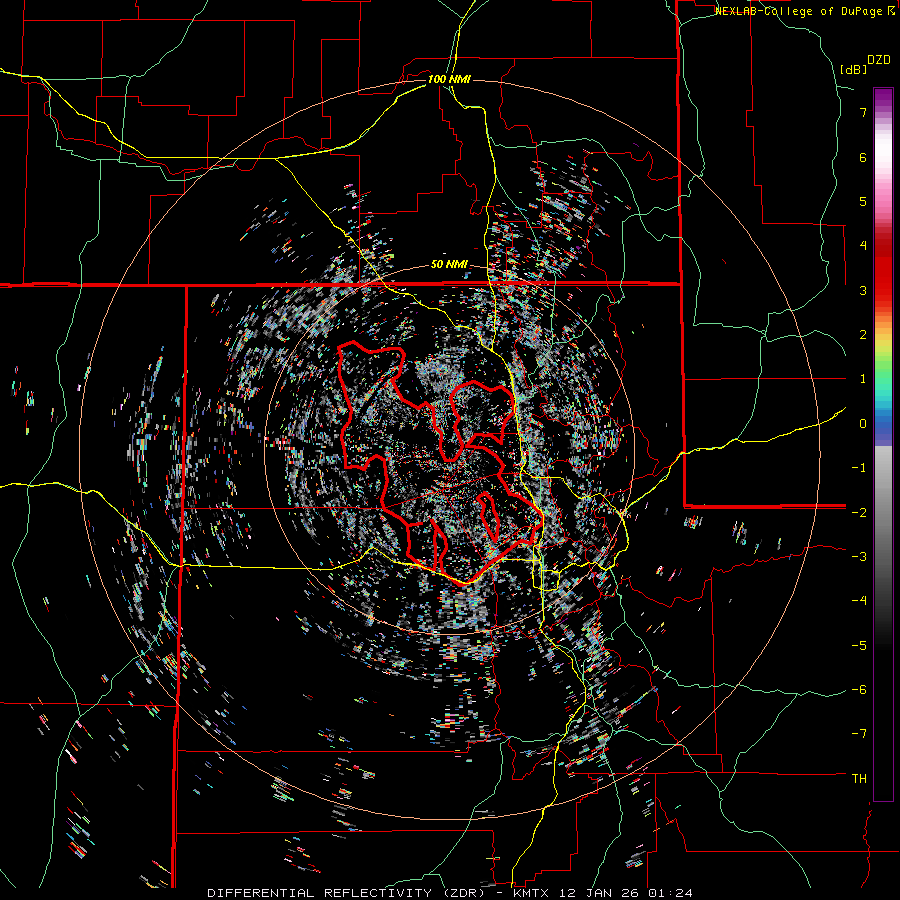This screenshot has width=900, height=900.
Task: Click the -4 value on the color scale
Action: [859, 601]
